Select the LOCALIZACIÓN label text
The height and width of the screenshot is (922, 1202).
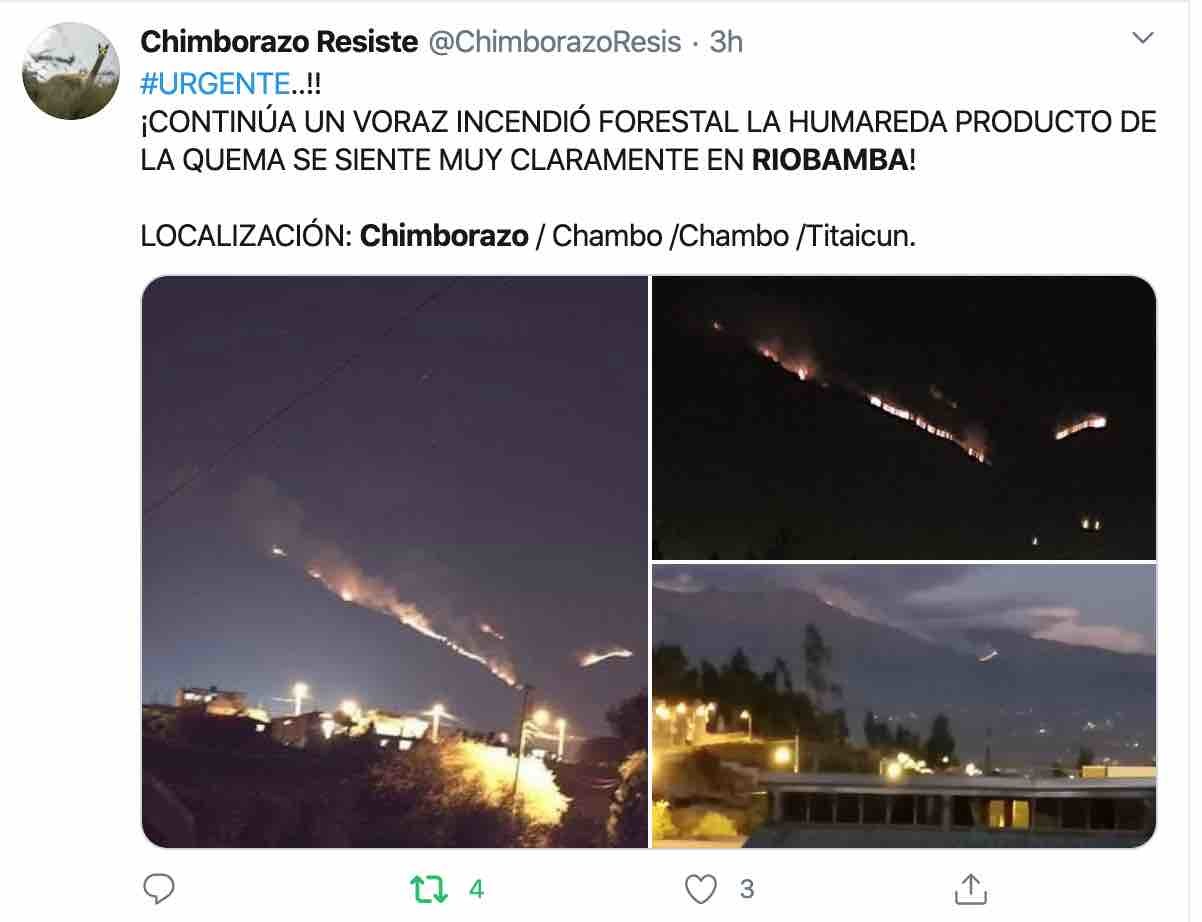pyautogui.click(x=246, y=236)
